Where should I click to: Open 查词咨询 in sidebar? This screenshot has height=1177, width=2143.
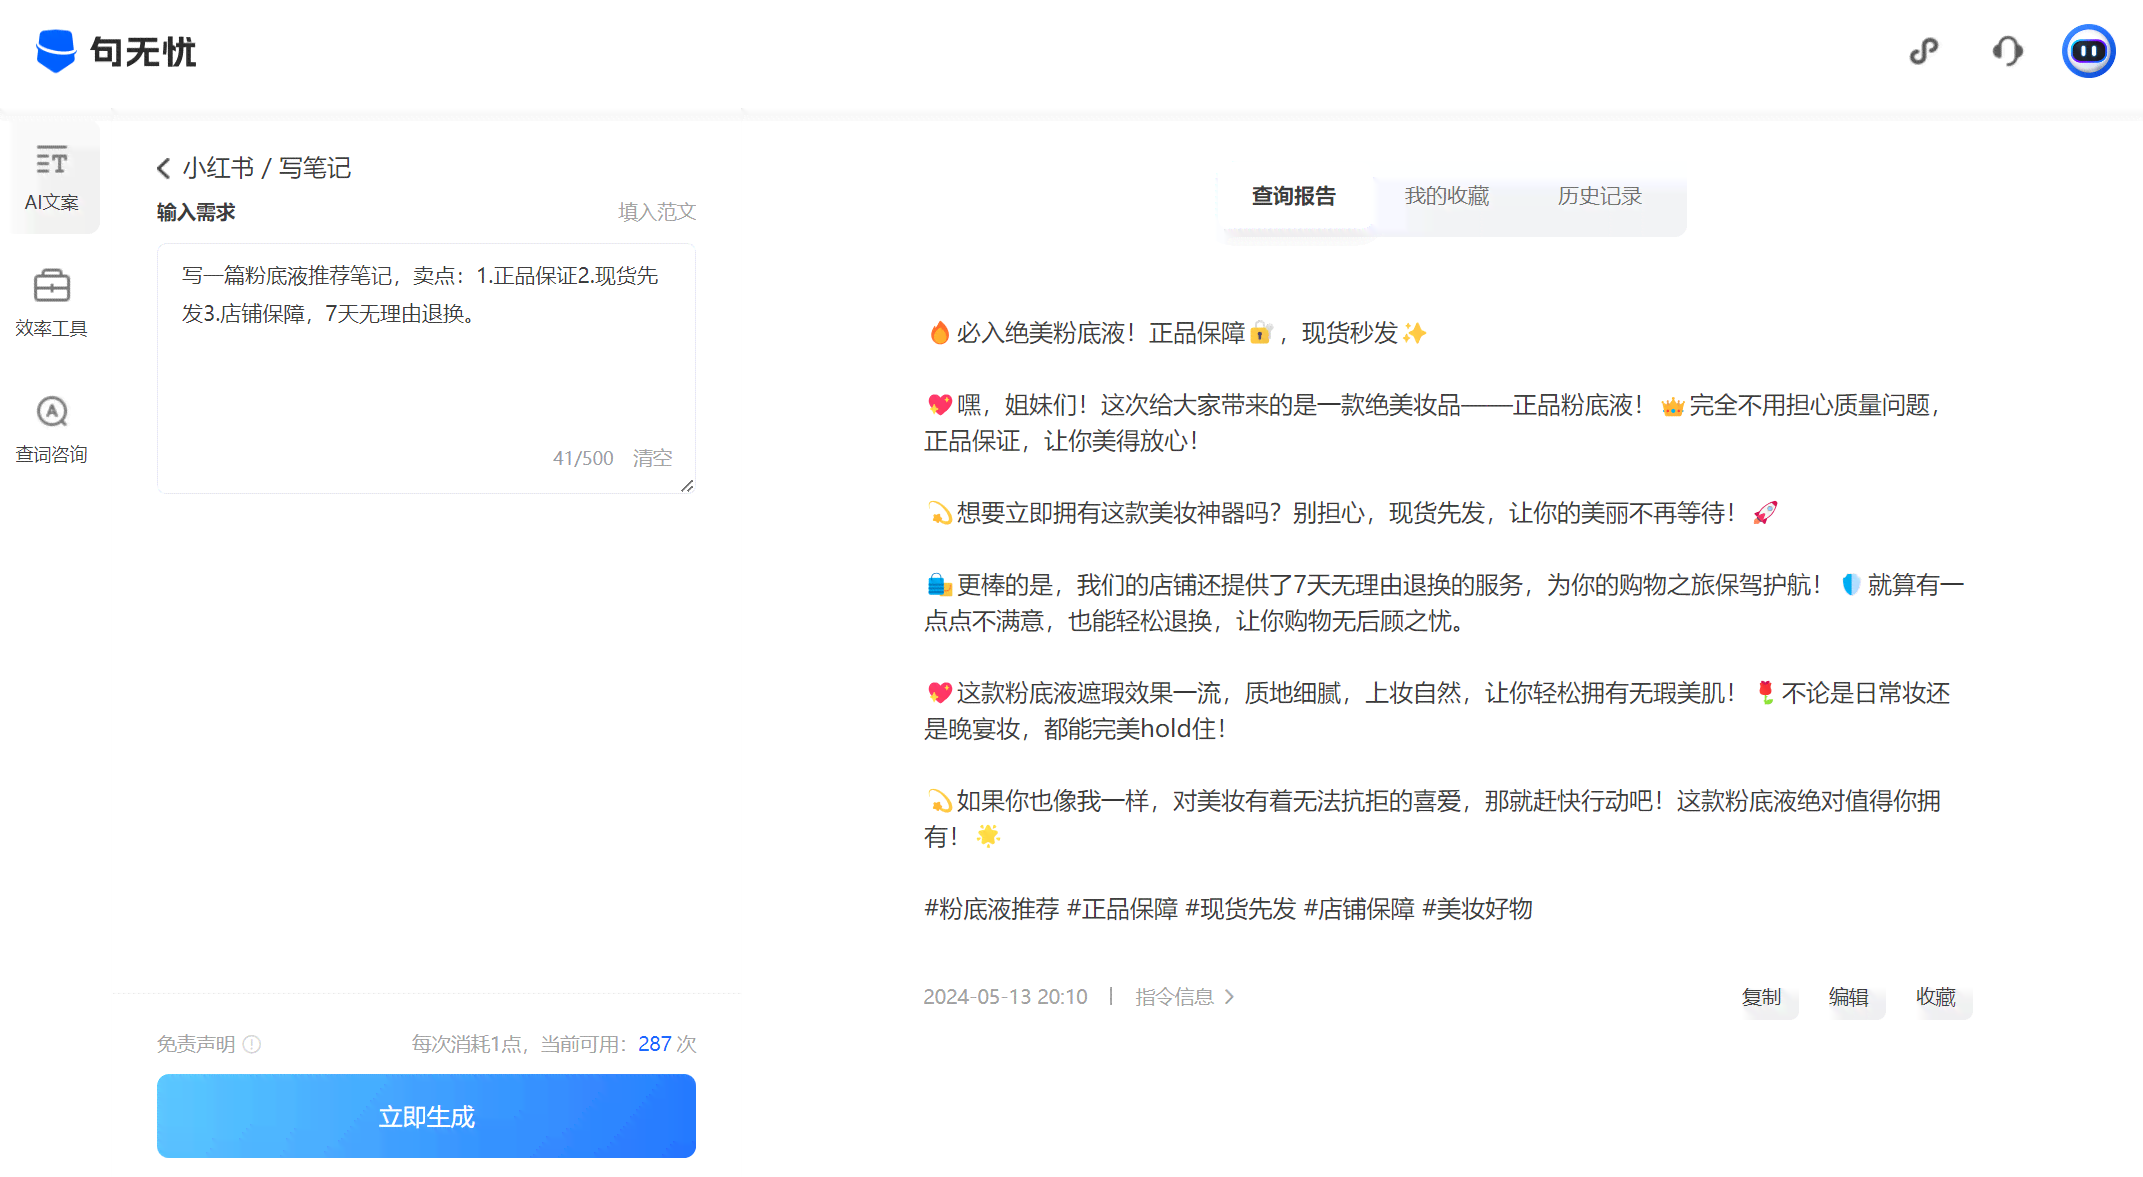(x=52, y=430)
